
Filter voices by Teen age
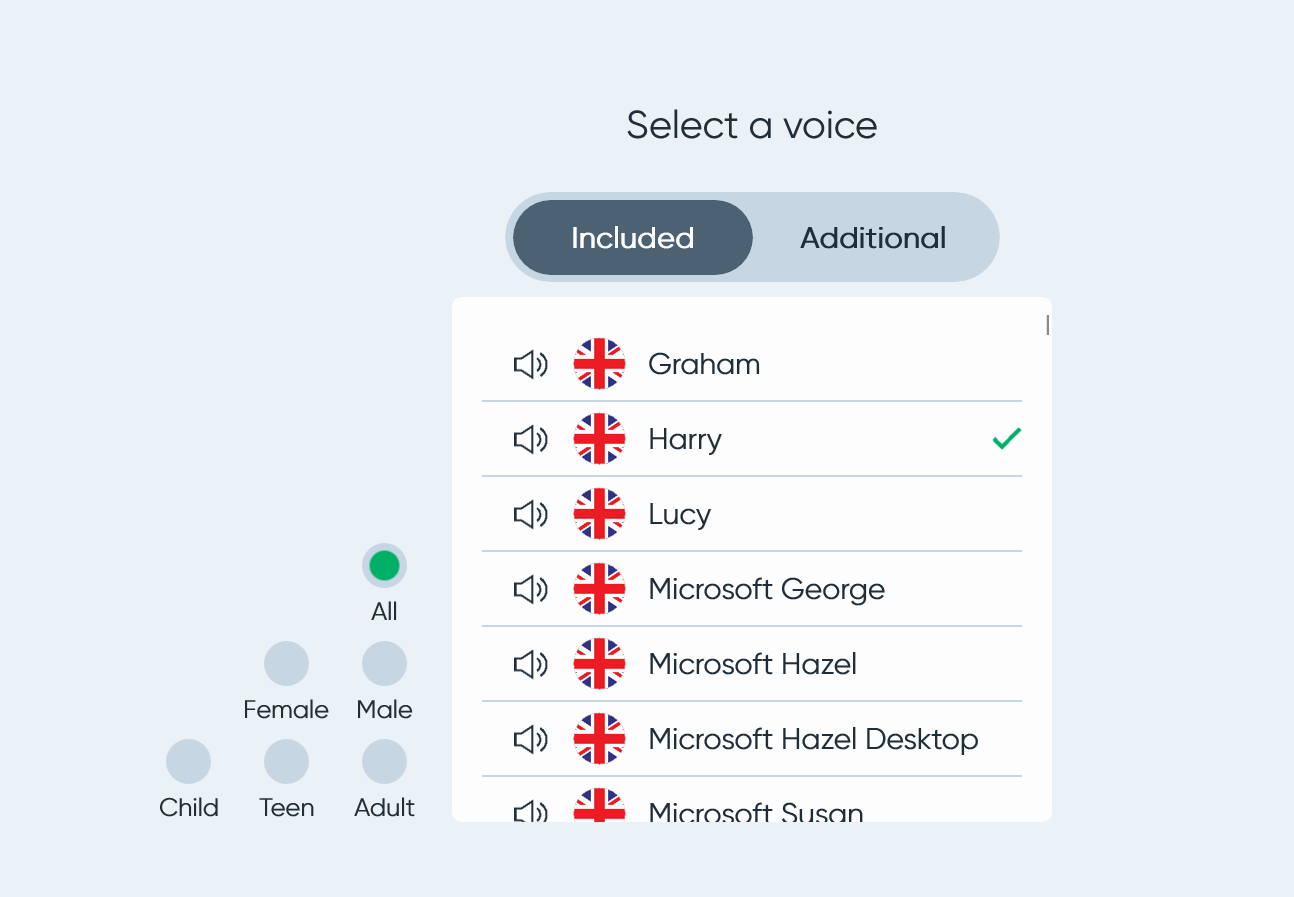tap(286, 762)
